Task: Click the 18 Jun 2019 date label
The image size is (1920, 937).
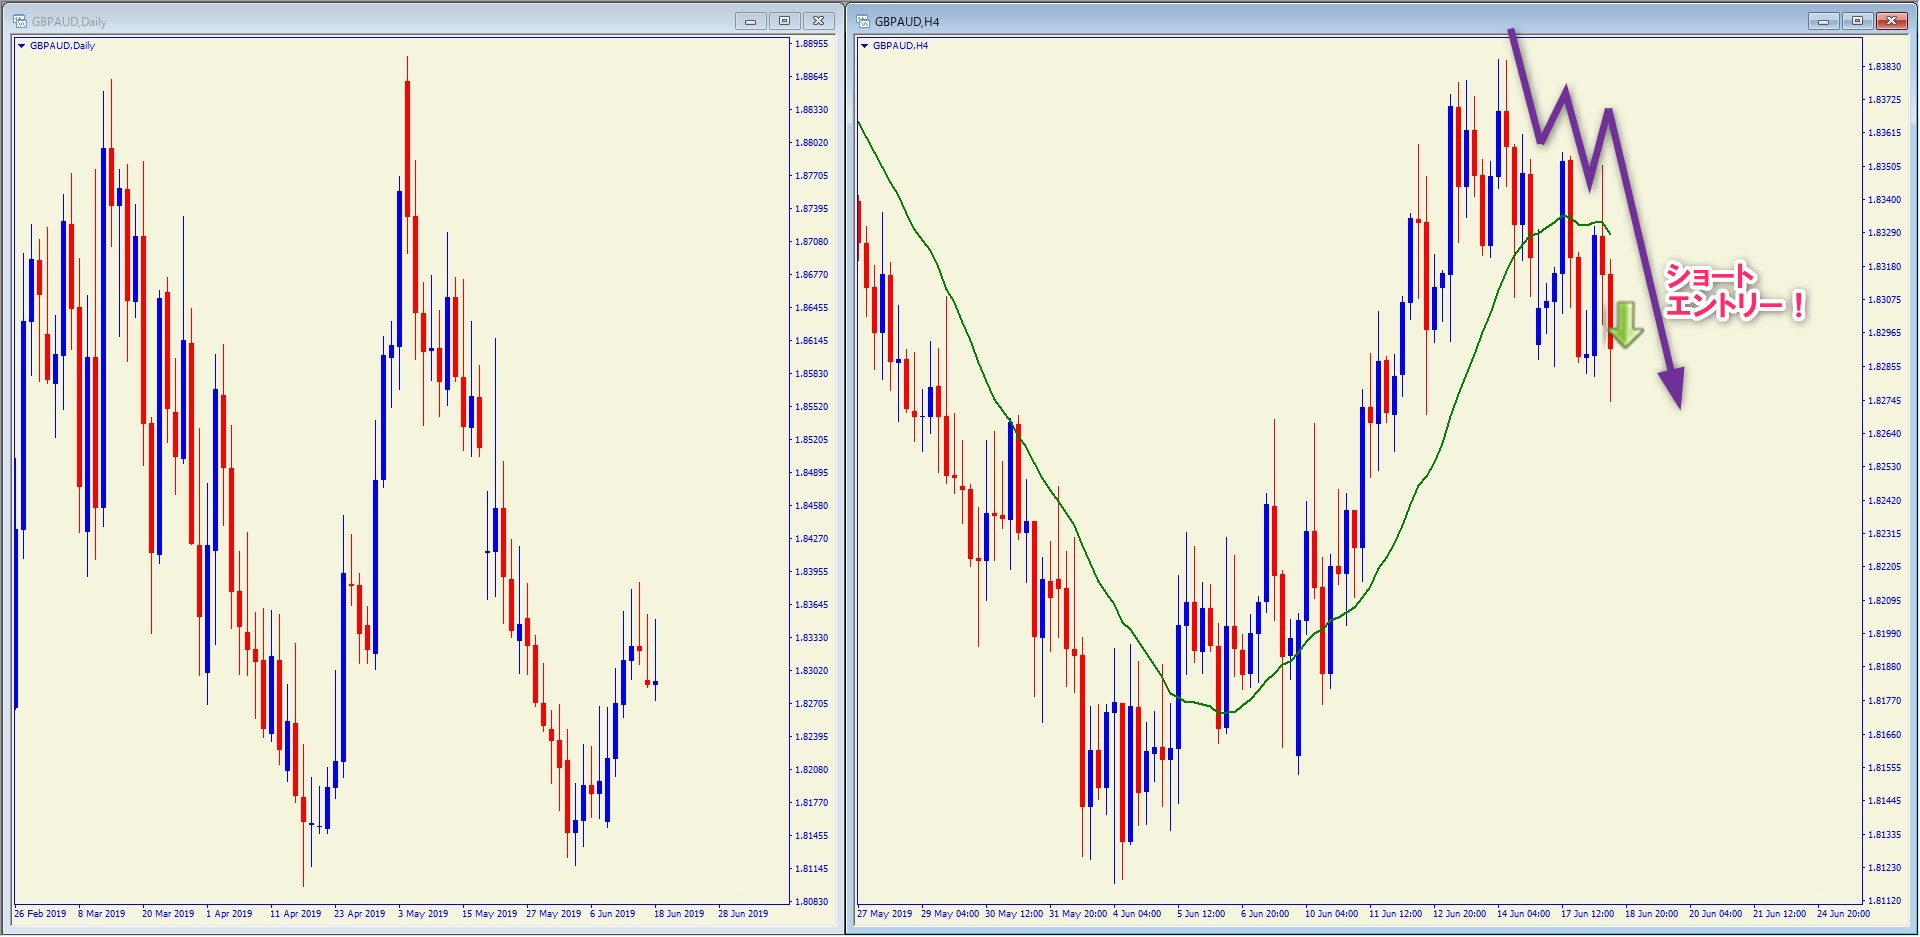Action: [x=679, y=914]
